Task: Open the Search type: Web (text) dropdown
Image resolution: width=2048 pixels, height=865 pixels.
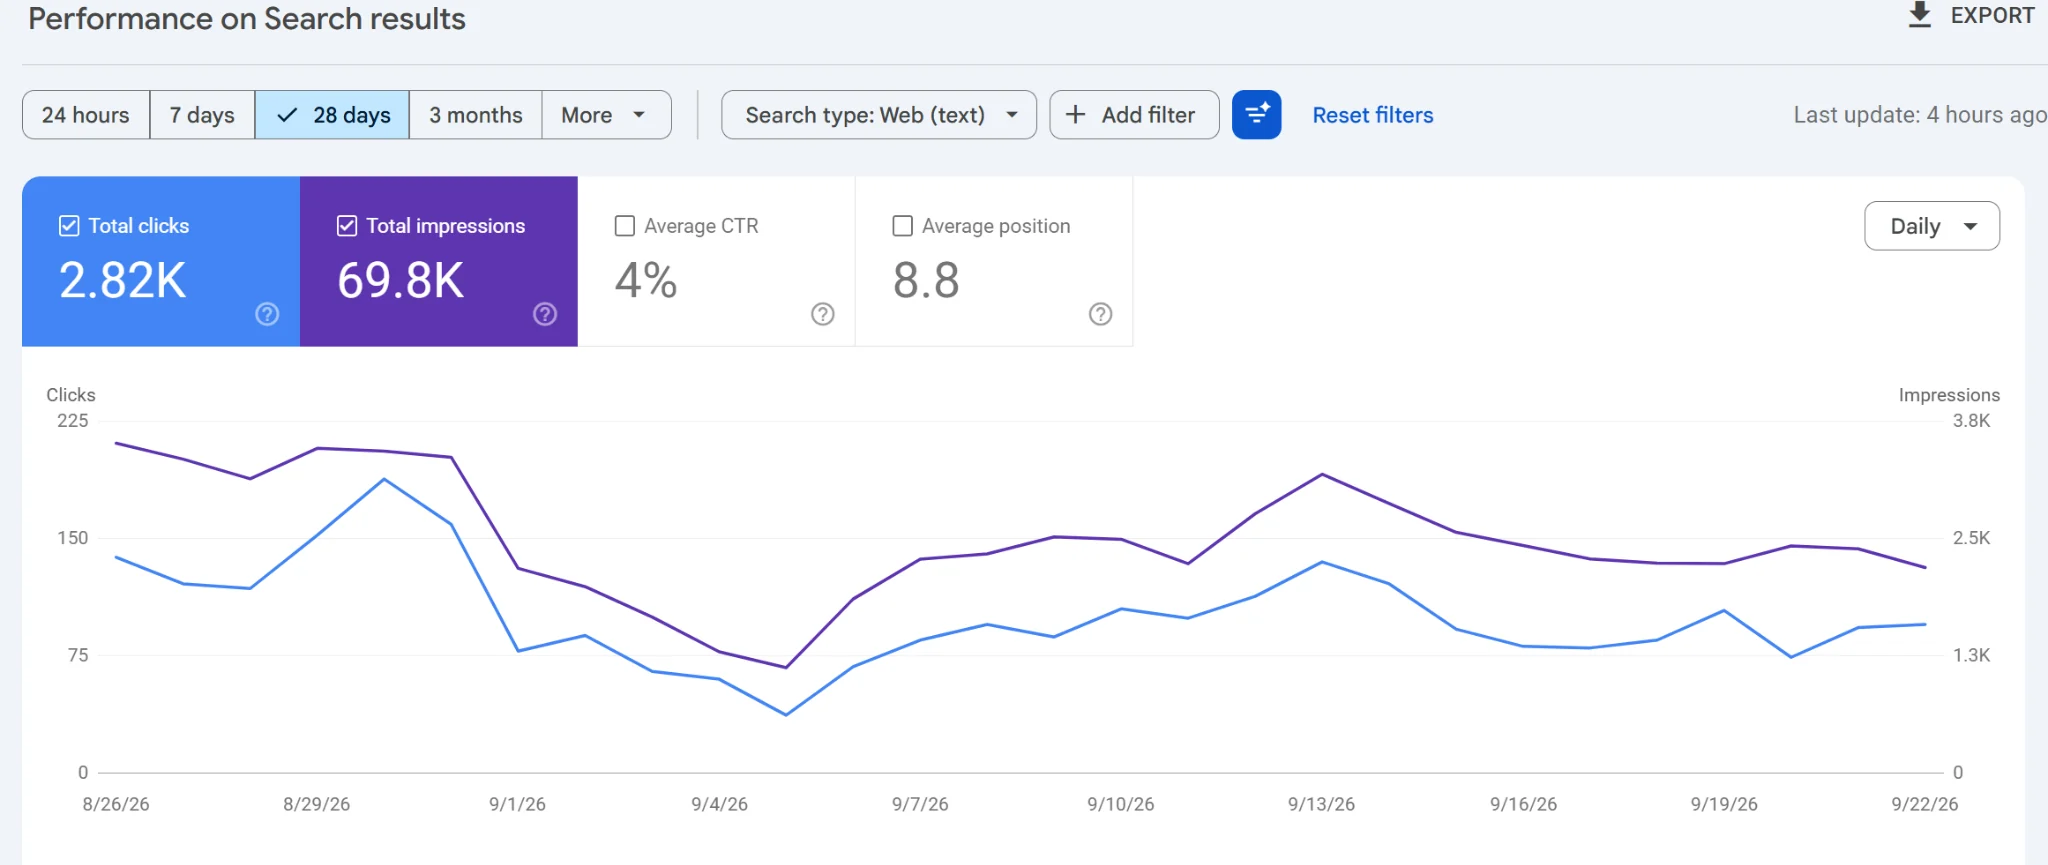Action: click(x=879, y=115)
